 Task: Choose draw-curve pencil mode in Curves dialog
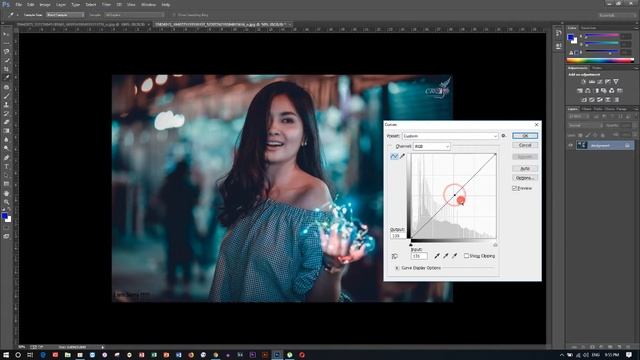[x=402, y=156]
